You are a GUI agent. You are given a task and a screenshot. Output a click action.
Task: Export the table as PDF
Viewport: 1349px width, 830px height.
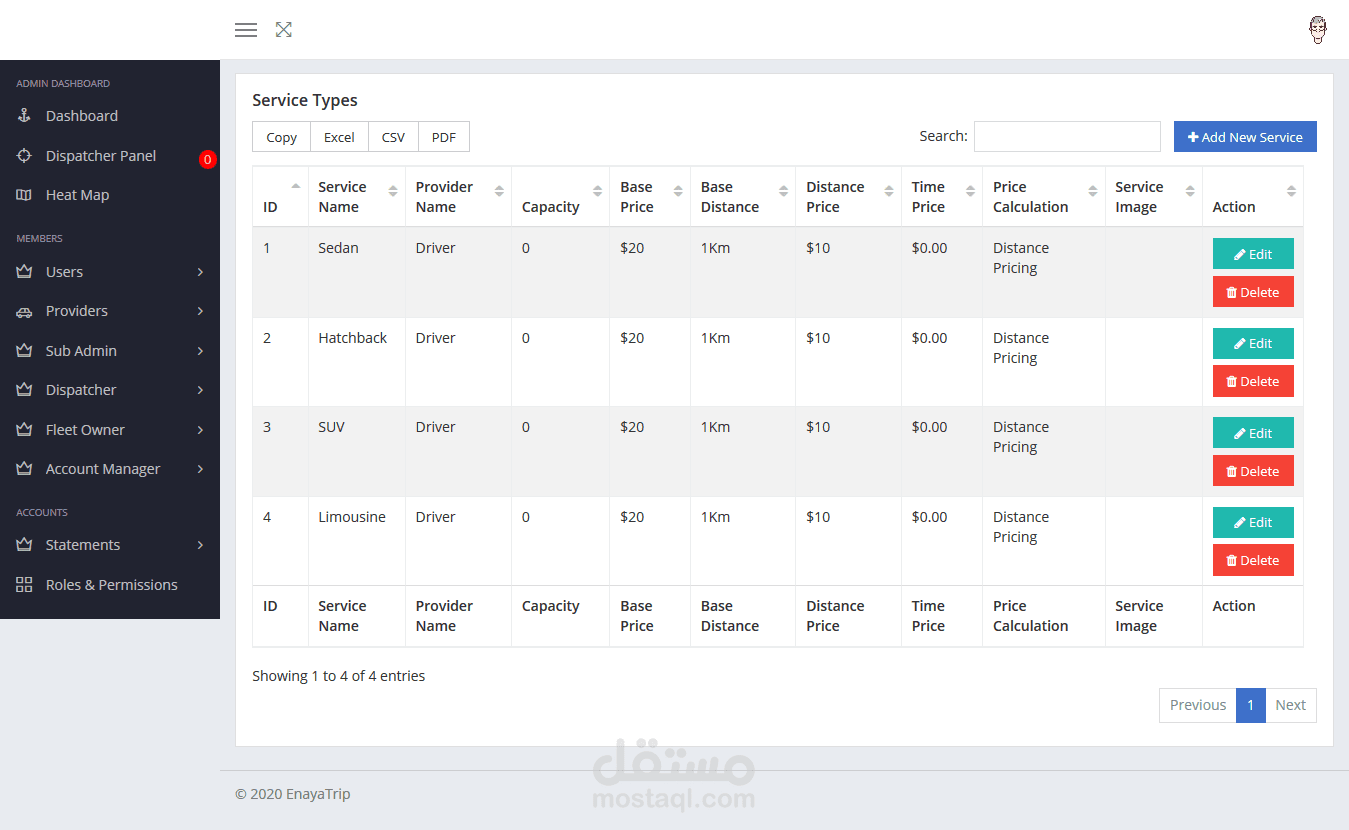(444, 137)
